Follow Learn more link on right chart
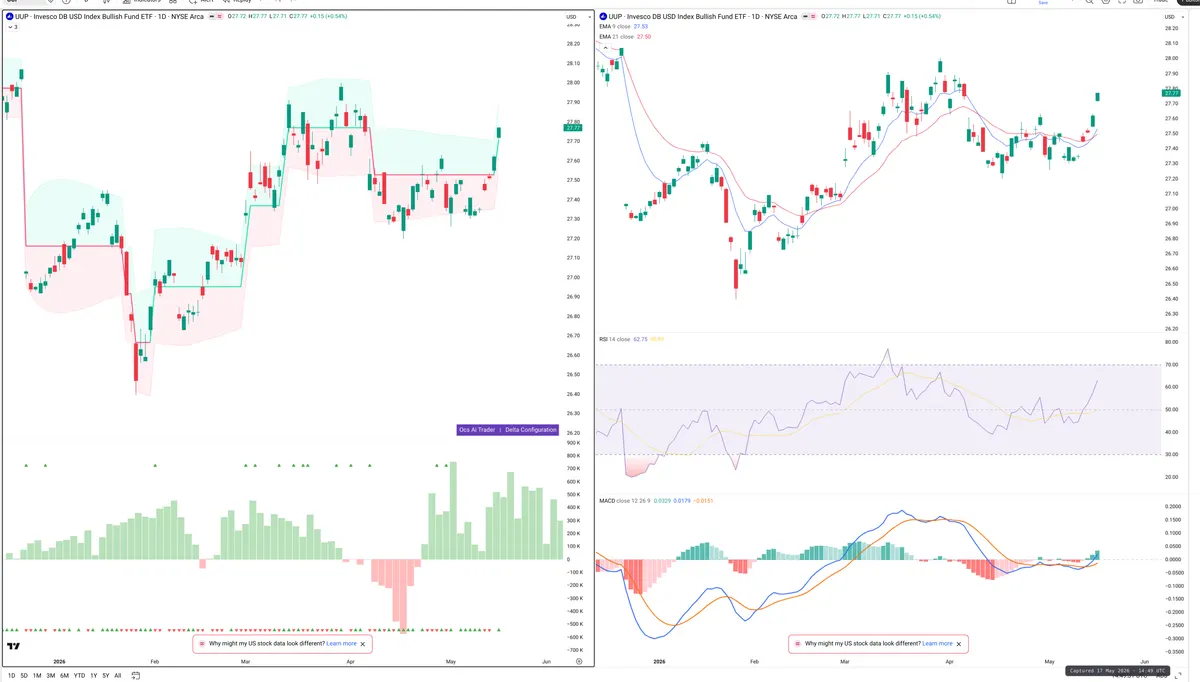 (x=937, y=644)
